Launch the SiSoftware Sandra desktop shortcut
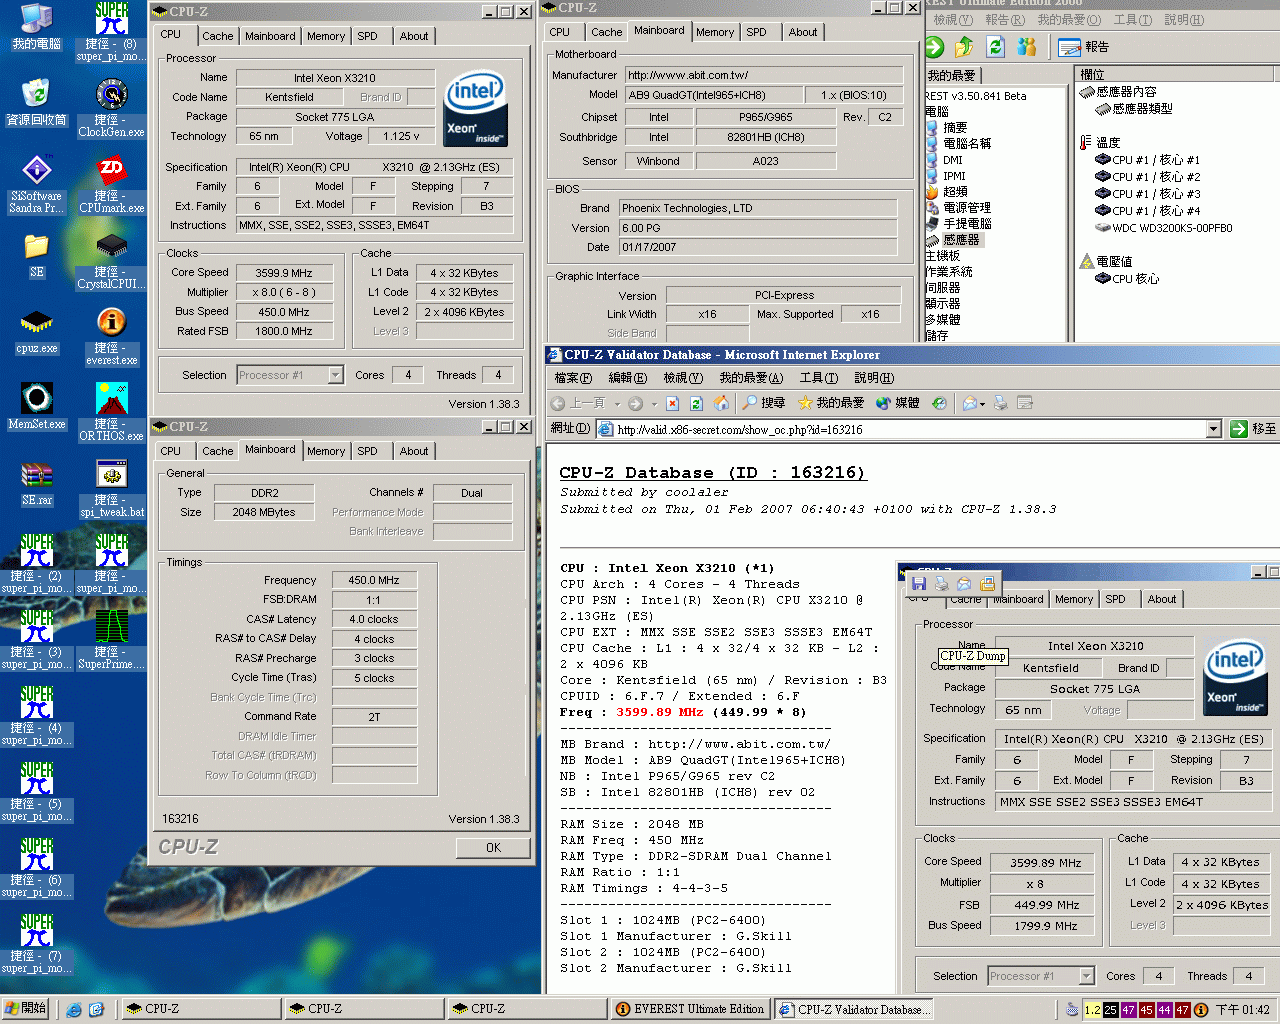This screenshot has width=1280, height=1024. pos(36,184)
